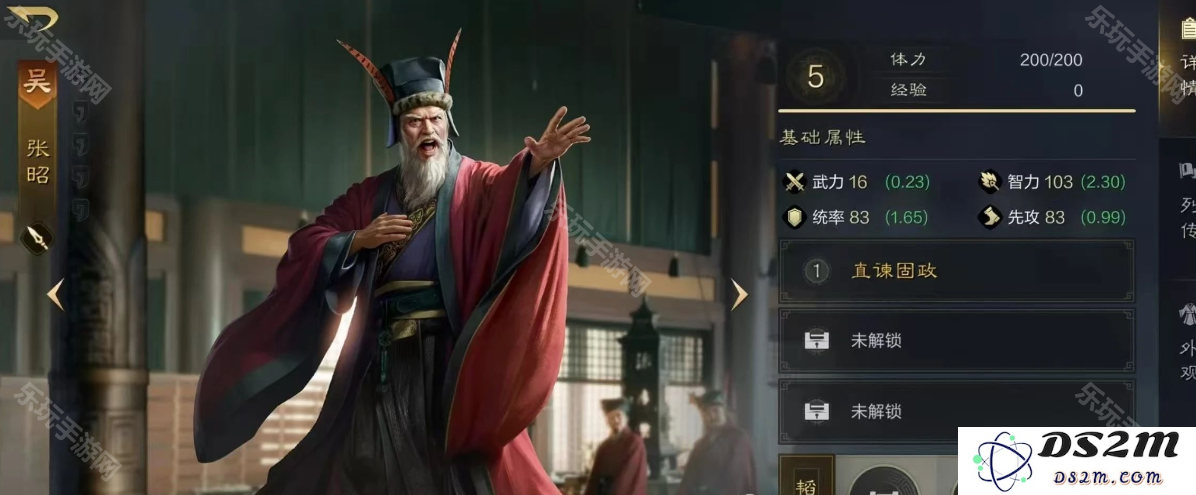1196x495 pixels.
Task: Select the 吴 faction badge
Action: [x=37, y=84]
